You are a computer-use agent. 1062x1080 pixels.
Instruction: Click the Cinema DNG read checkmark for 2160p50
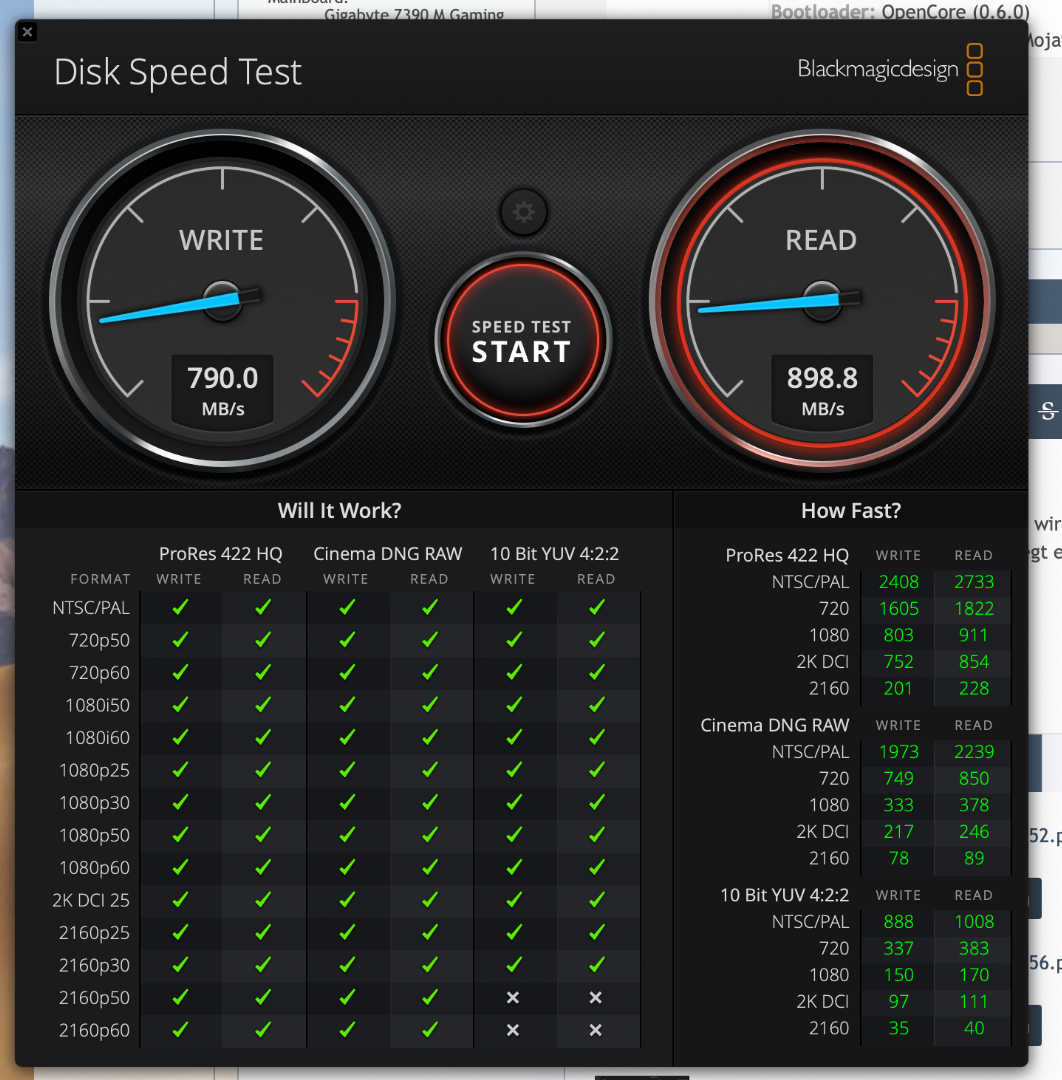[x=430, y=997]
